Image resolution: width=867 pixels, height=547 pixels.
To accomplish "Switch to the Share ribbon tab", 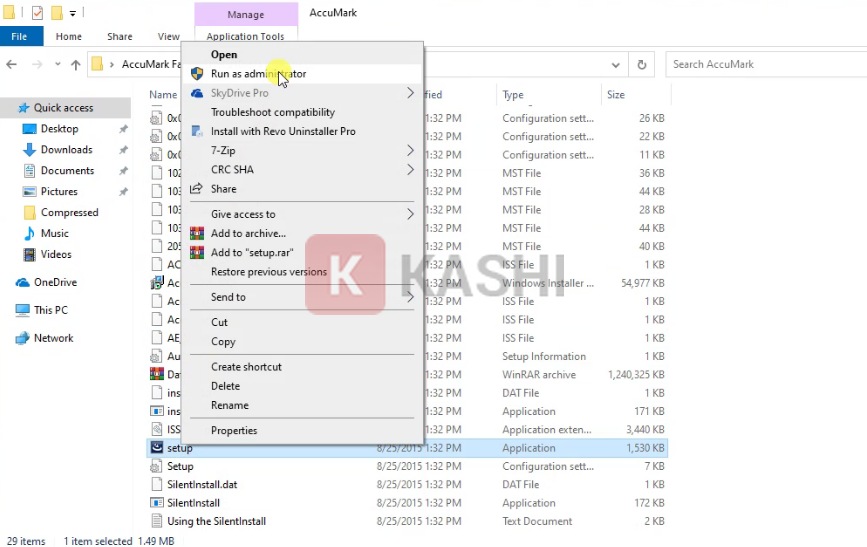I will 119,37.
